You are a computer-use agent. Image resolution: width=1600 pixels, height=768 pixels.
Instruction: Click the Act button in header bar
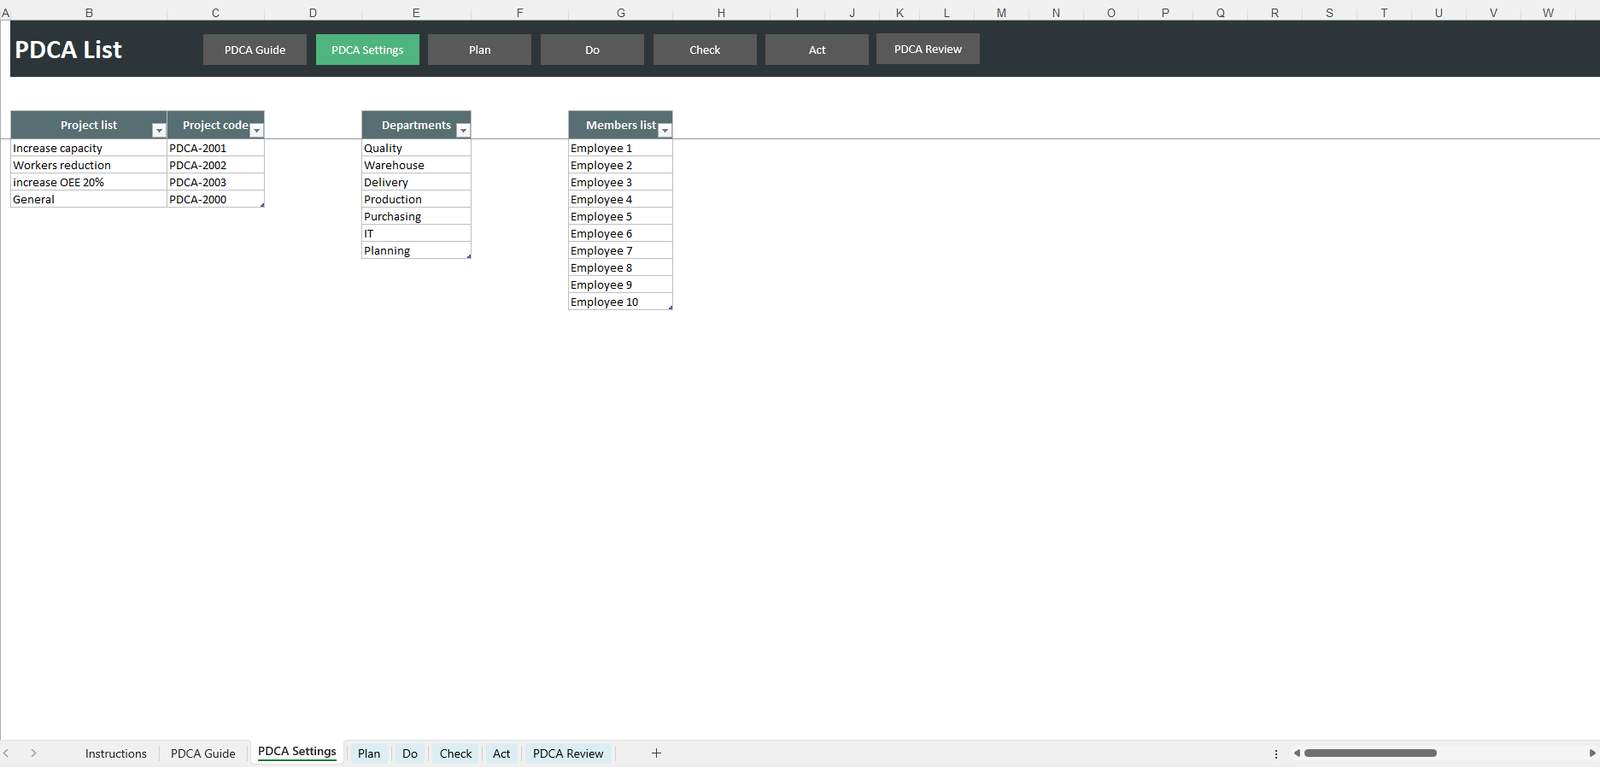coord(817,50)
